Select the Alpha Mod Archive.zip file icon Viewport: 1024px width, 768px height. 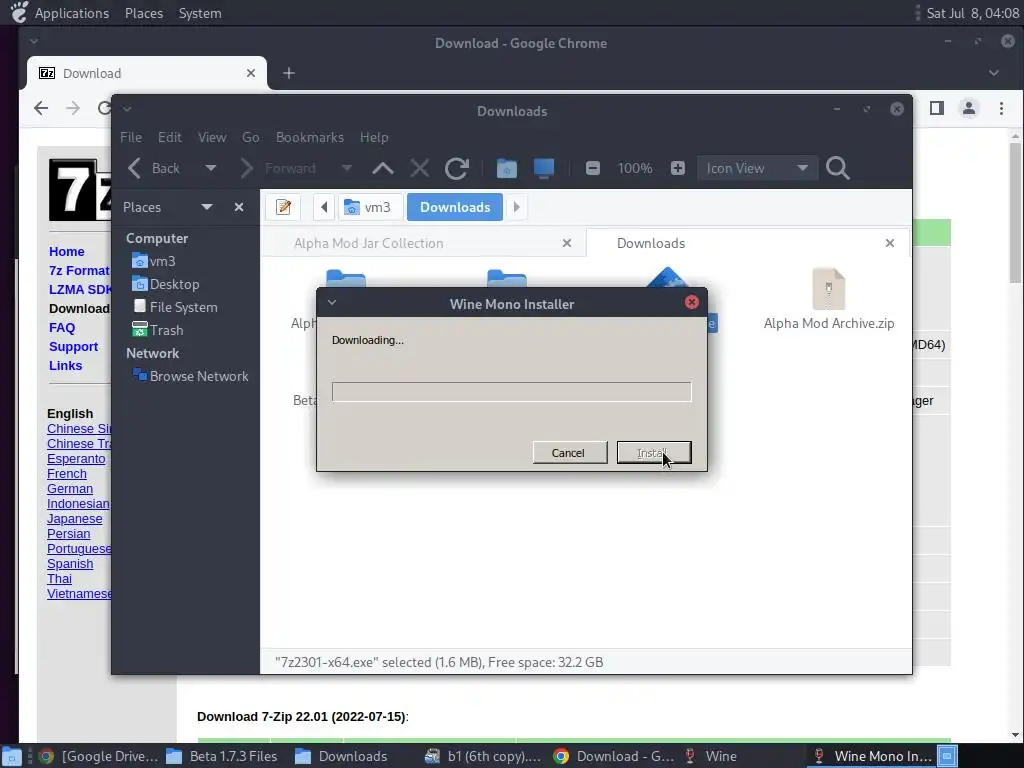coord(829,289)
